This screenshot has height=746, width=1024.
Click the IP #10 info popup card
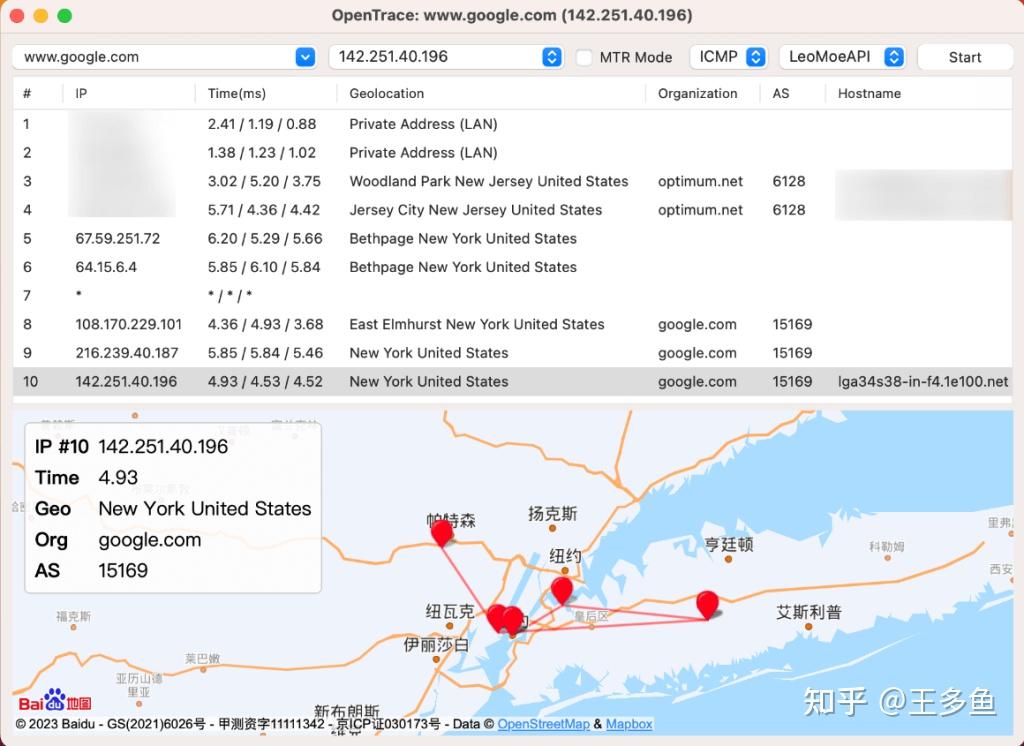[x=172, y=506]
